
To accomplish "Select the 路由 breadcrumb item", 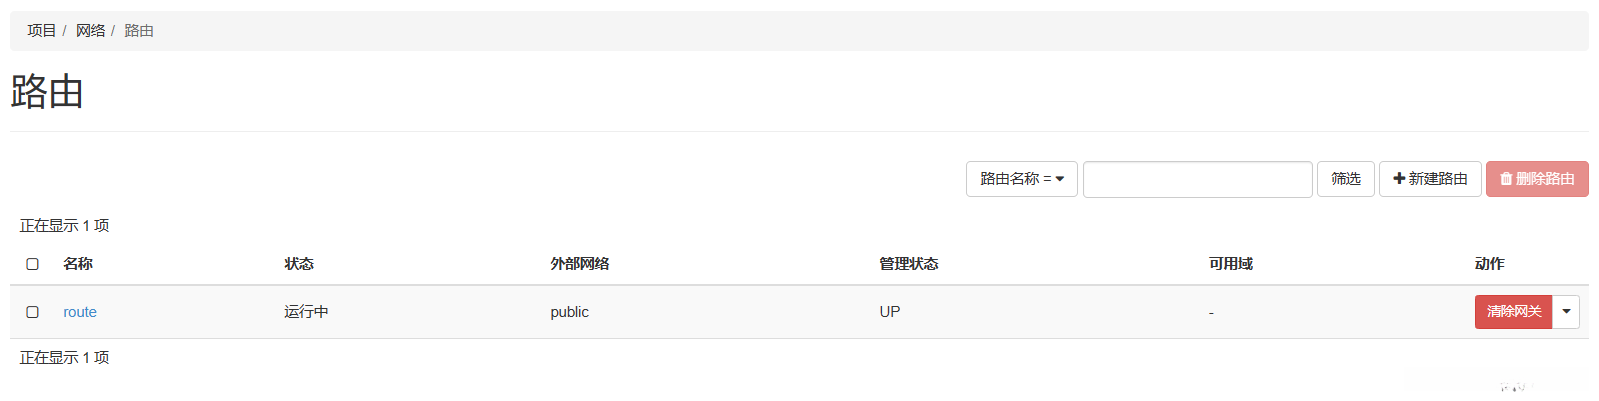I will [x=139, y=31].
